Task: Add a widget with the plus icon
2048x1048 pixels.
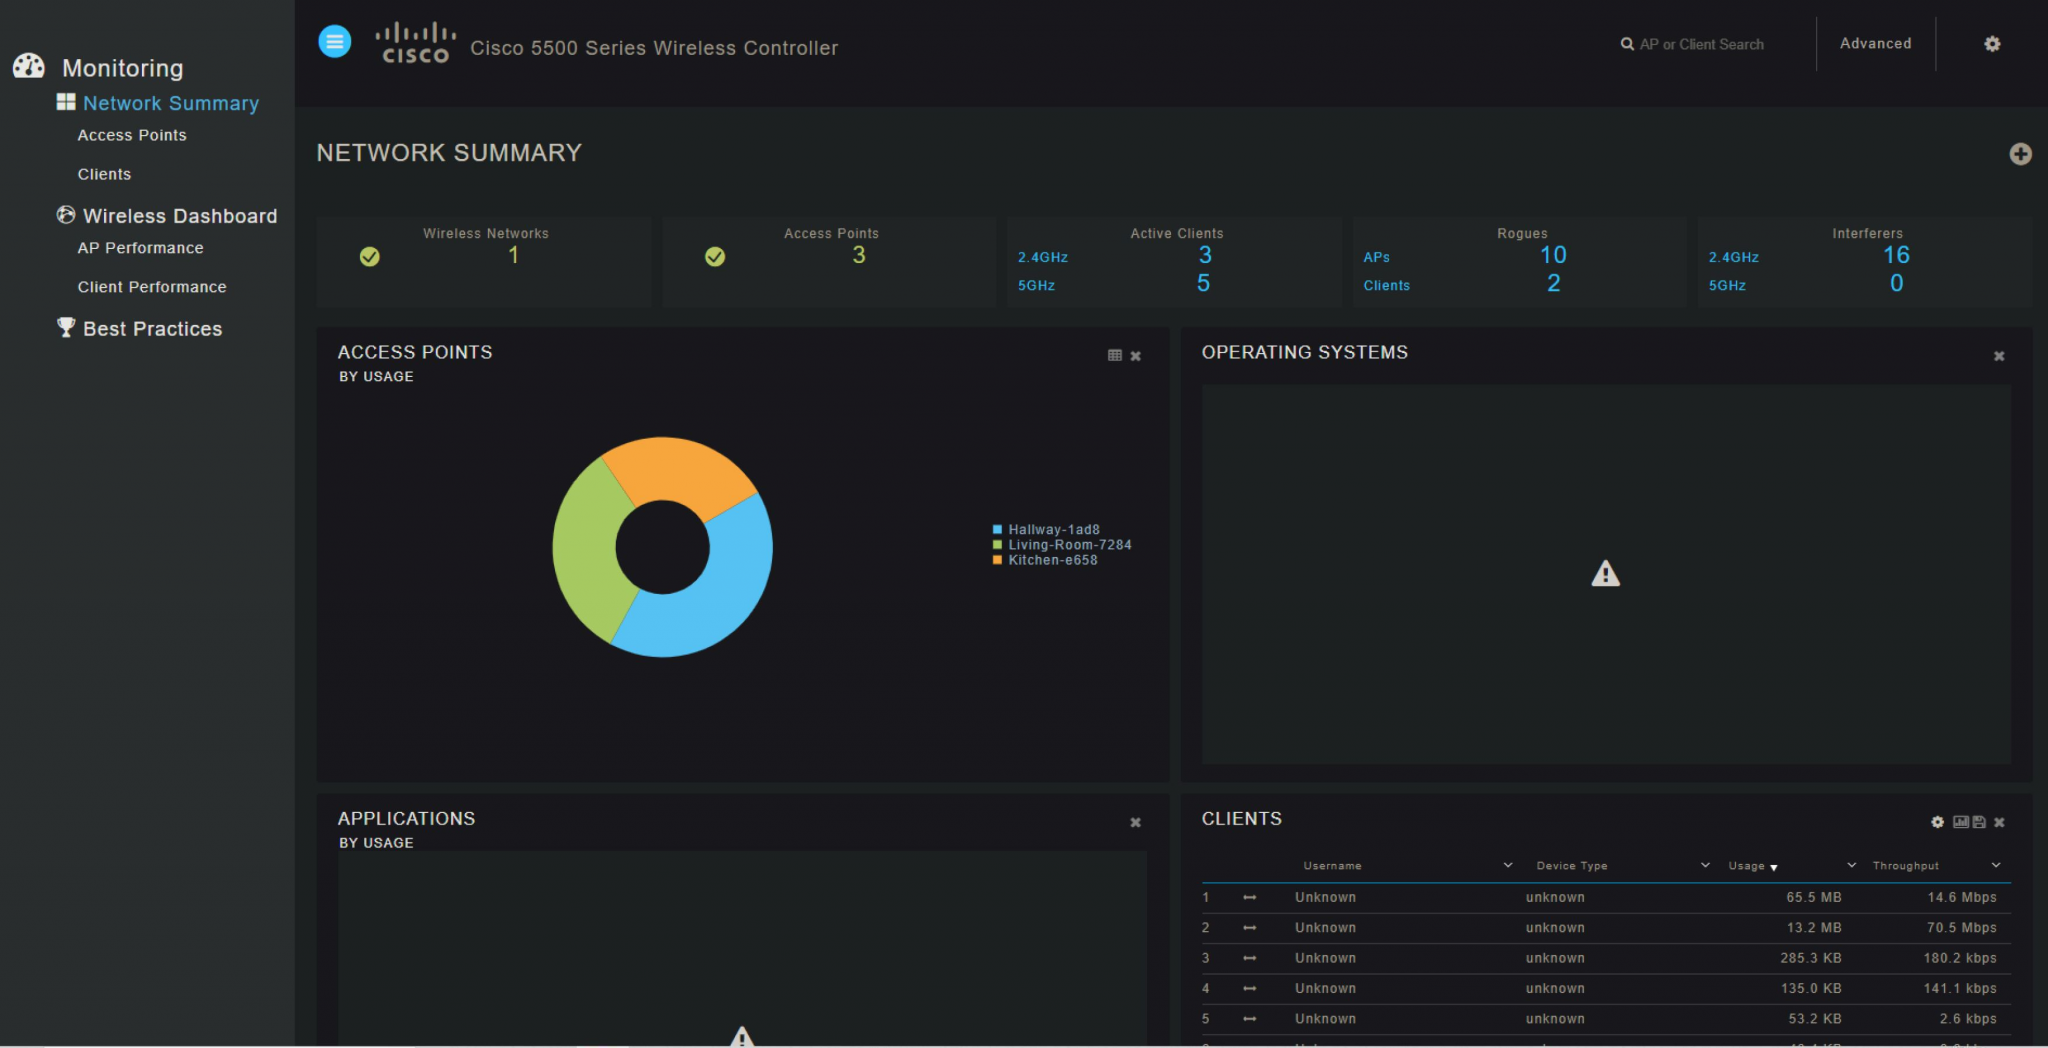Action: coord(2020,154)
